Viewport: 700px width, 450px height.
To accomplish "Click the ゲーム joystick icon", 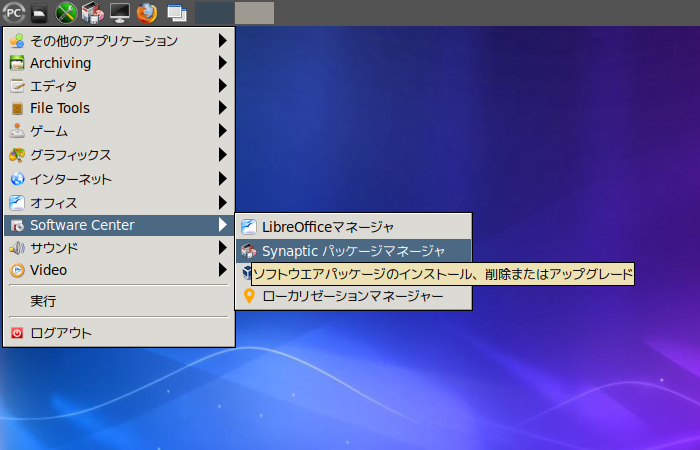I will click(x=17, y=131).
